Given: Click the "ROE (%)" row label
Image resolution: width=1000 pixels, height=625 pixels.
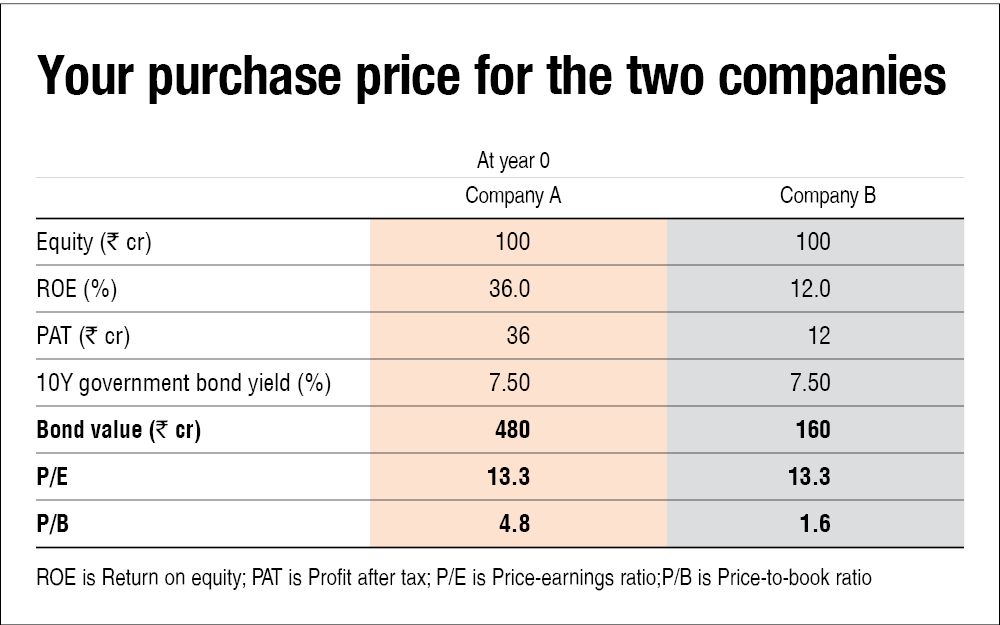Looking at the screenshot, I should tap(77, 289).
